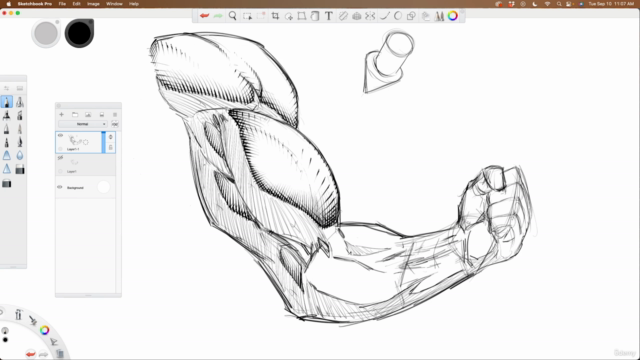Click the menu bar clock Tue Sep 10

(x=611, y=4)
